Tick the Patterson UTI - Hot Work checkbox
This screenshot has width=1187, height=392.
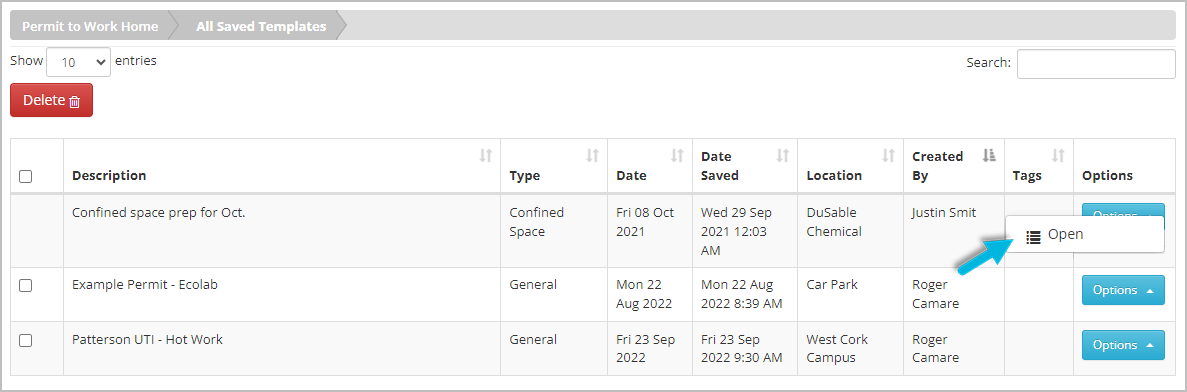[26, 341]
